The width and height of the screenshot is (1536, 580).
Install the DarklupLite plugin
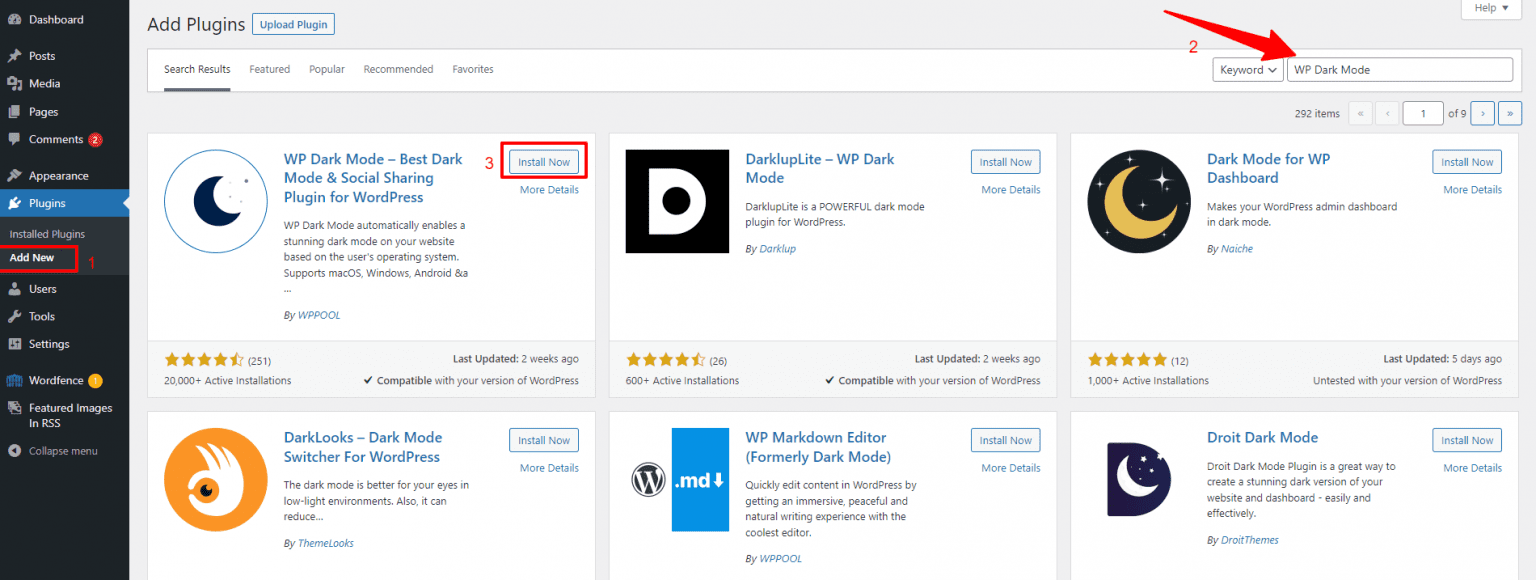tap(1005, 162)
